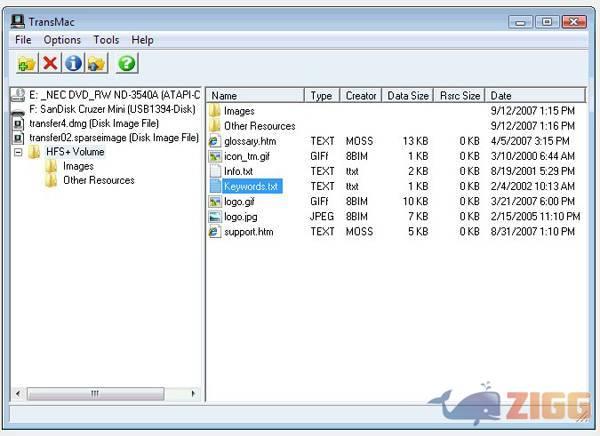Select icon_tm.gif file
The width and height of the screenshot is (600, 436).
tap(247, 156)
